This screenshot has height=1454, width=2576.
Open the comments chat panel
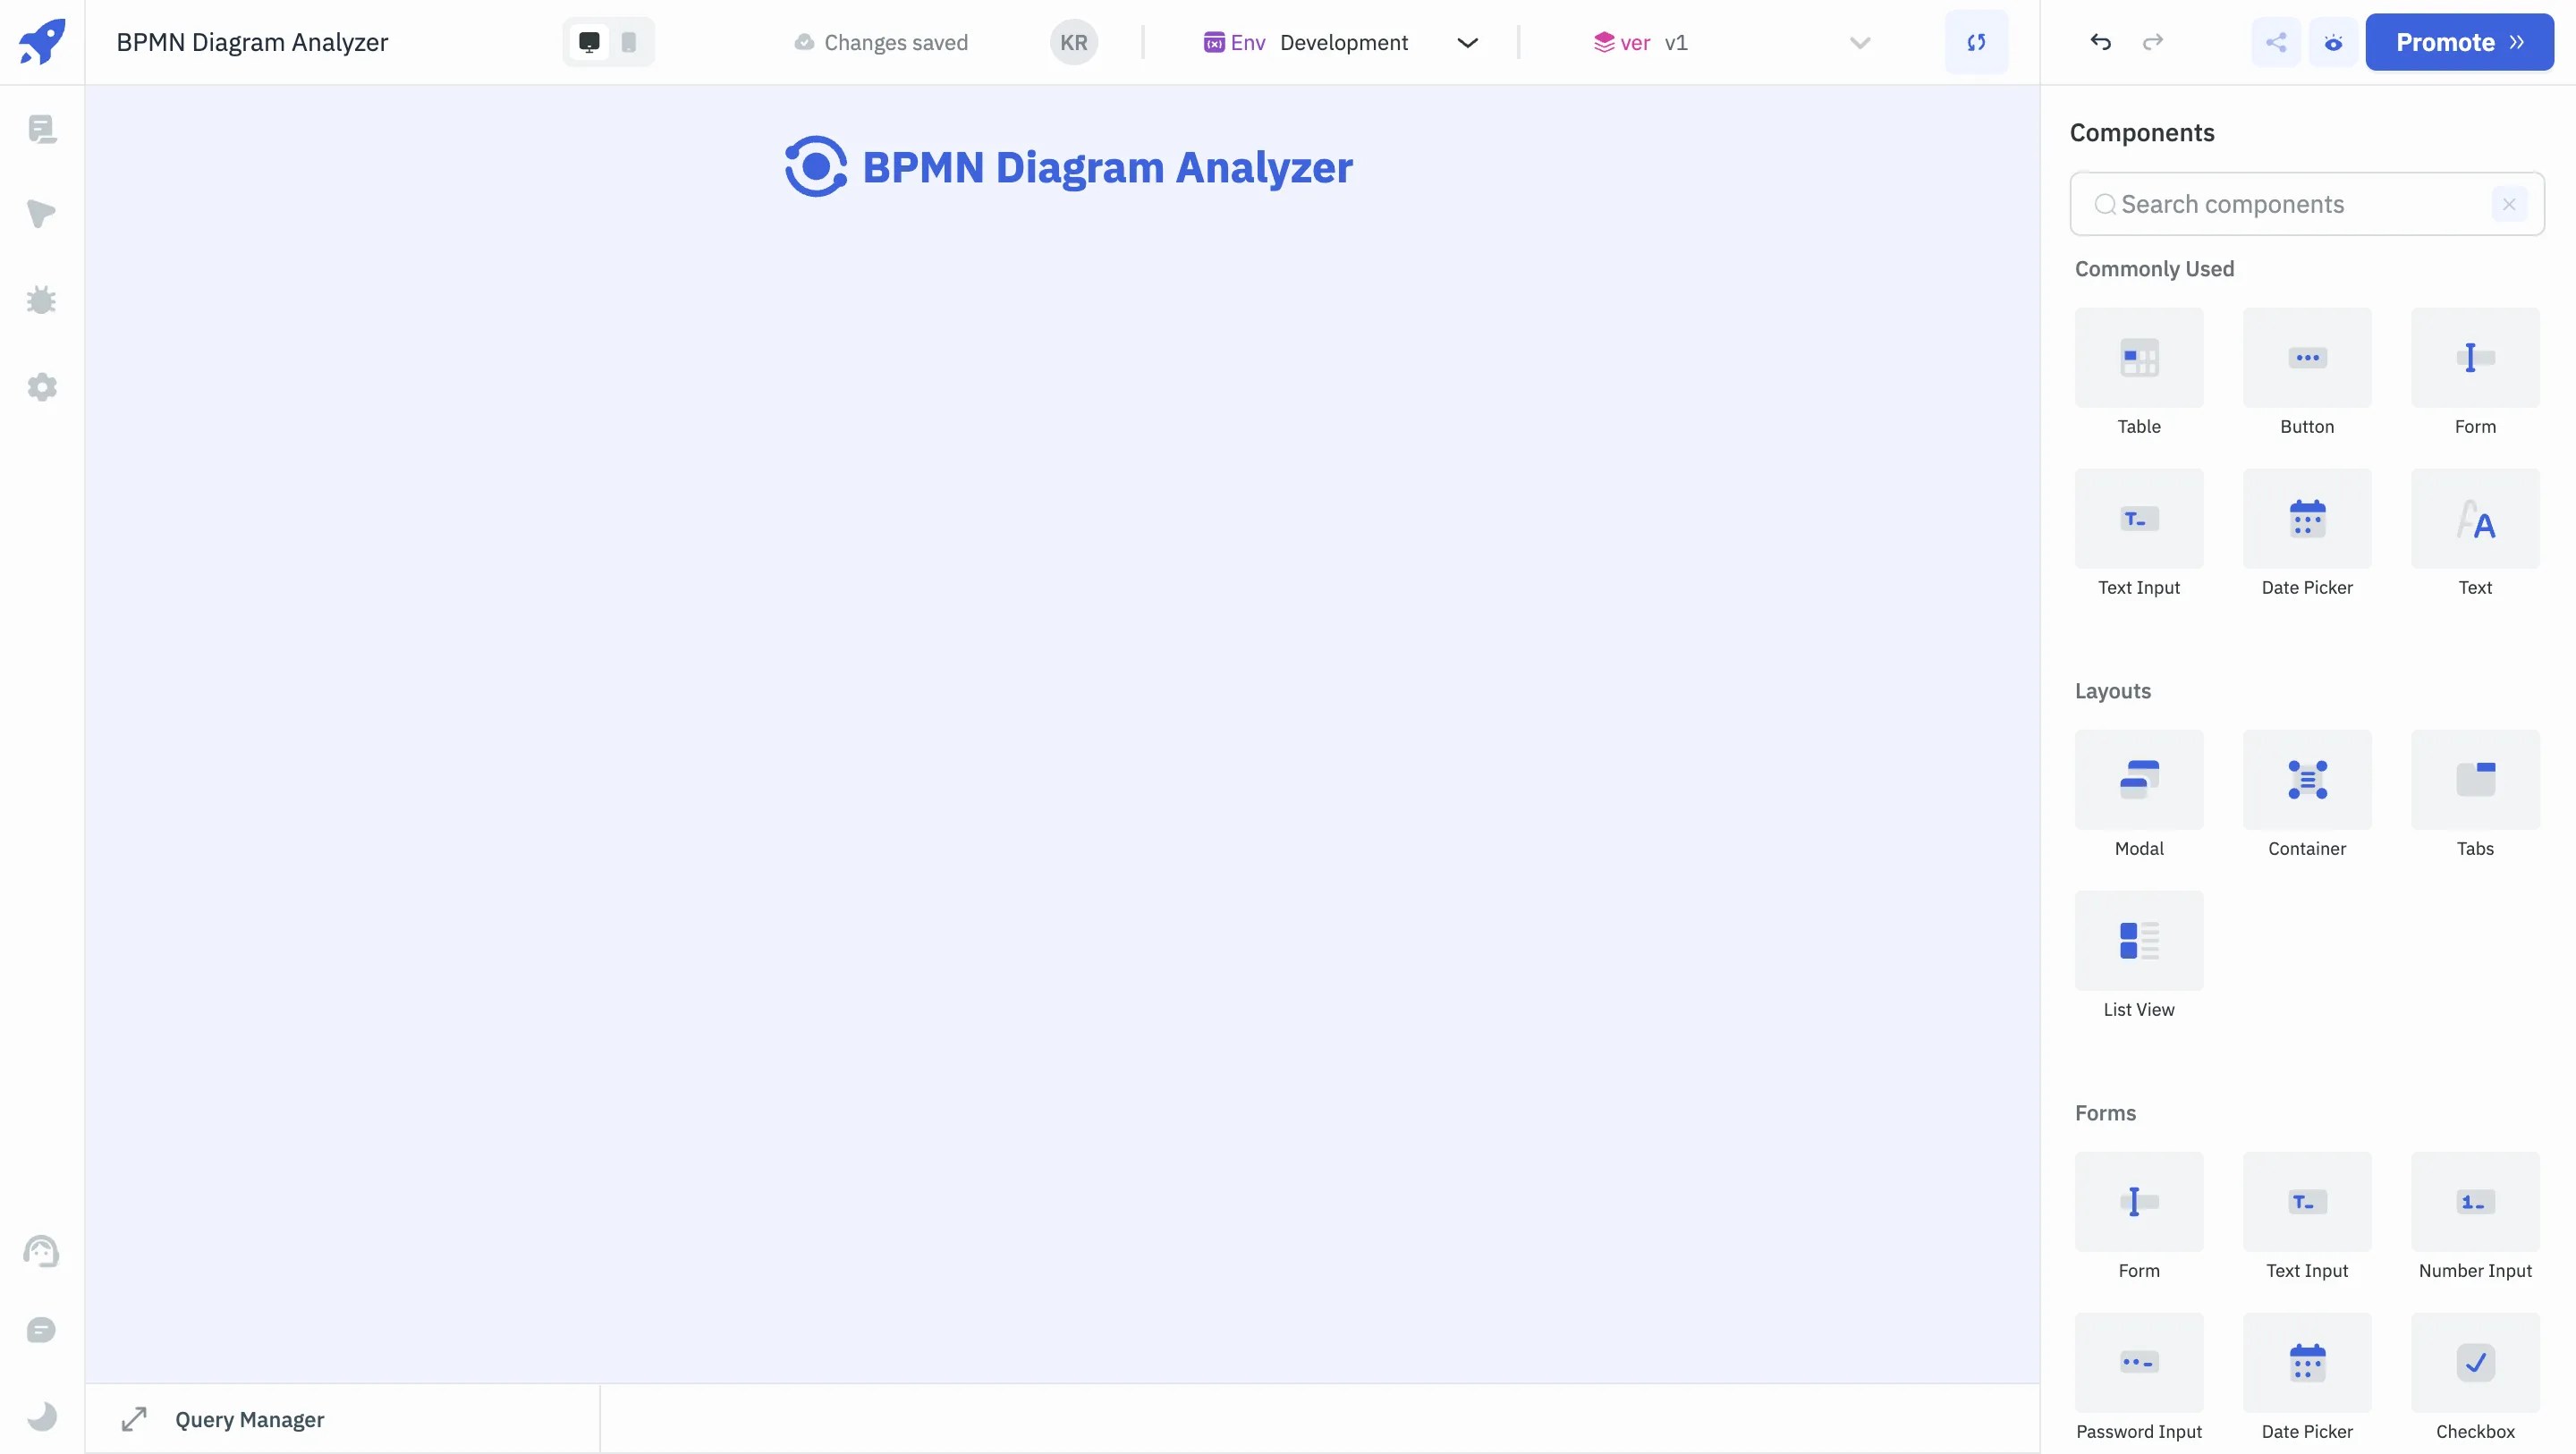click(42, 1330)
